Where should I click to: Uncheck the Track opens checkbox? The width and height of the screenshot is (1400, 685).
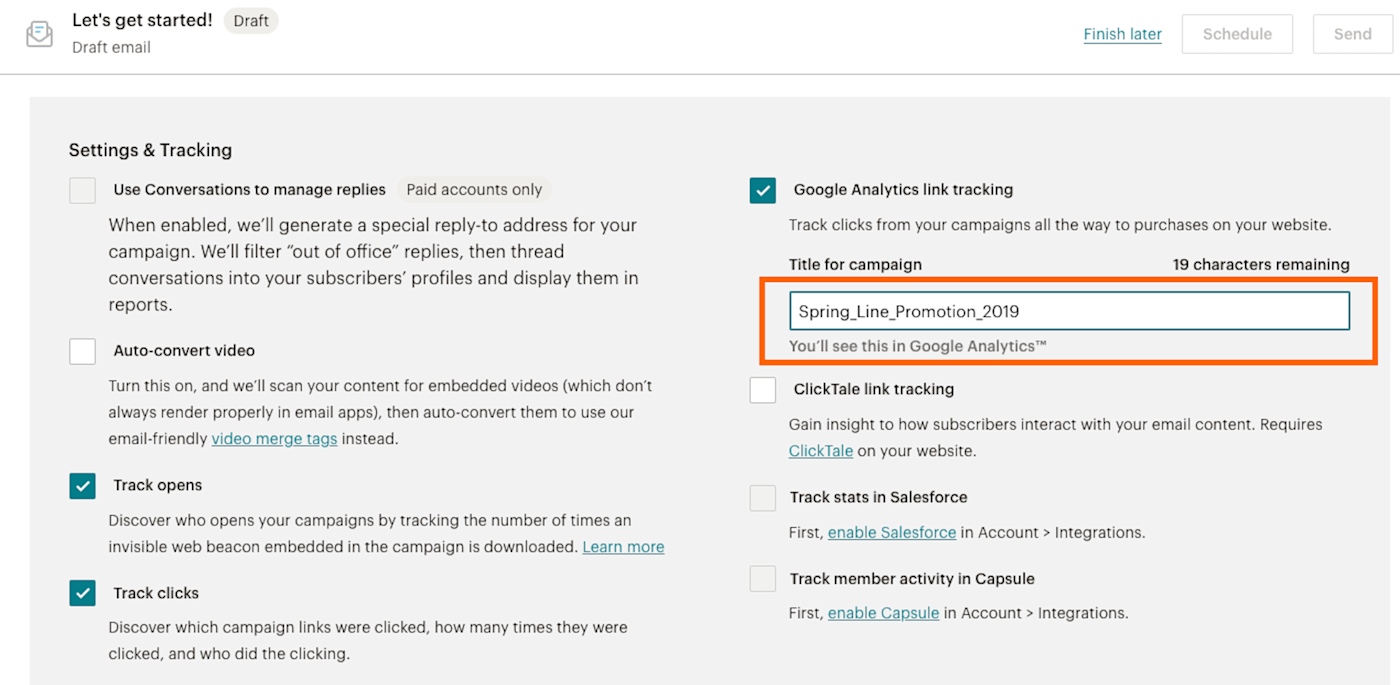click(x=83, y=486)
